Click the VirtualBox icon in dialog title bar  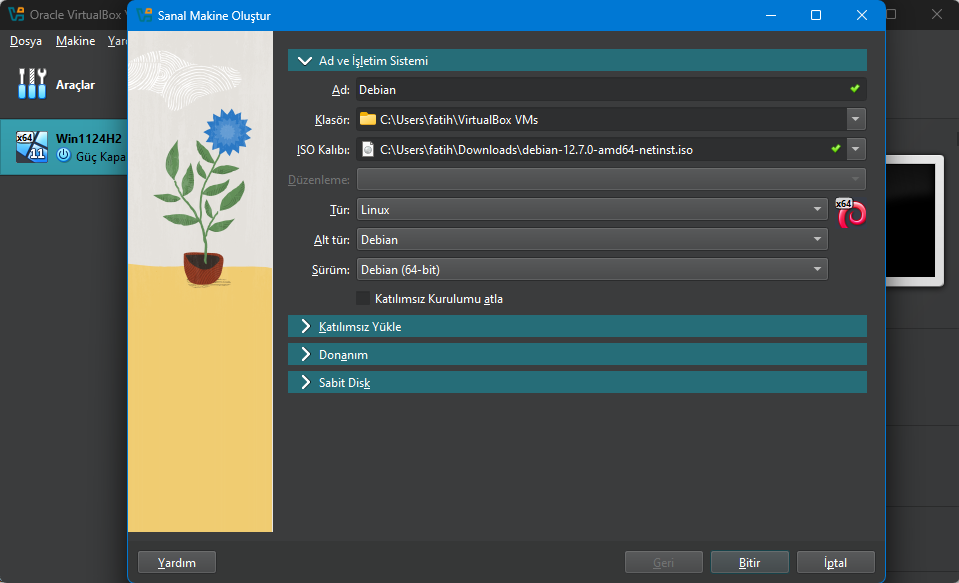[x=145, y=16]
